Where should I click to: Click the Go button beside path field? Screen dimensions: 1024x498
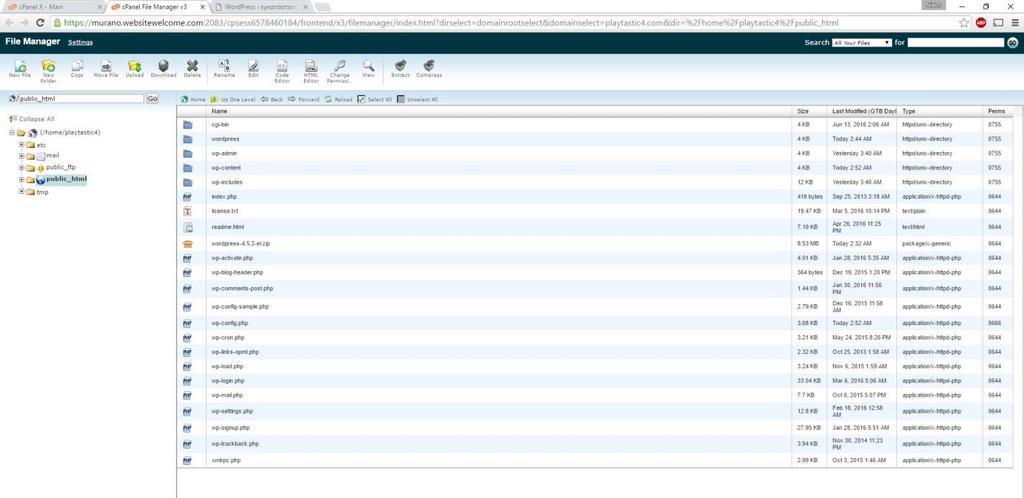pyautogui.click(x=152, y=99)
